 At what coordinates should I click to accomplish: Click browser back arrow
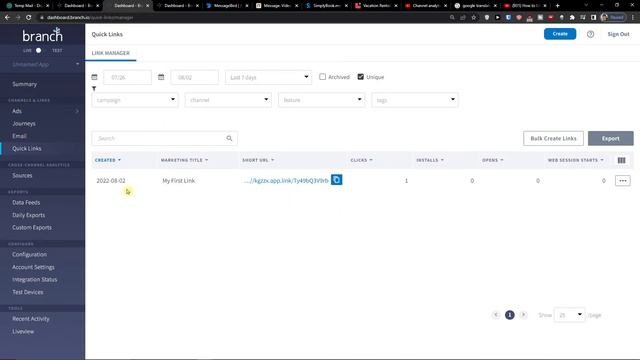pos(7,18)
